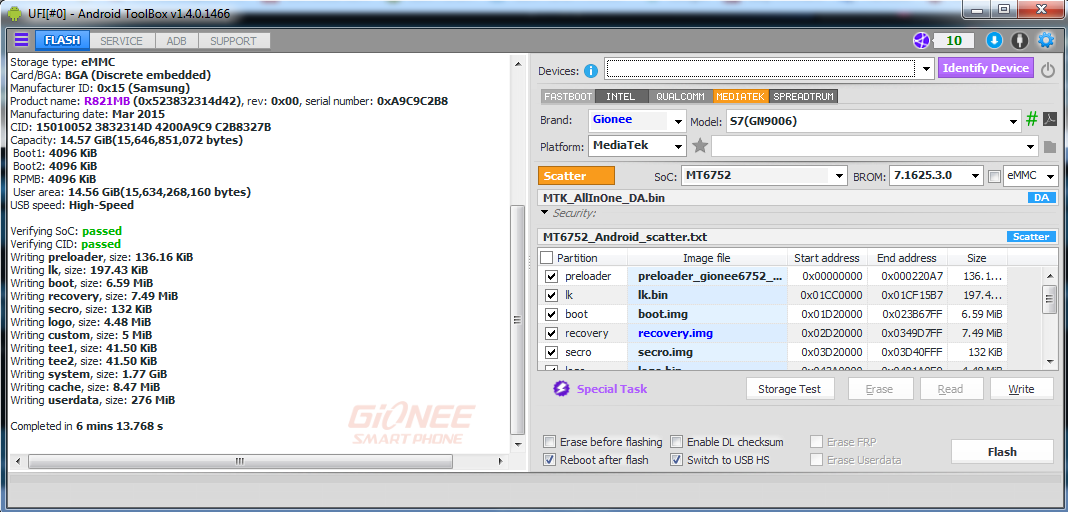Click the DA file badge

[x=1041, y=198]
